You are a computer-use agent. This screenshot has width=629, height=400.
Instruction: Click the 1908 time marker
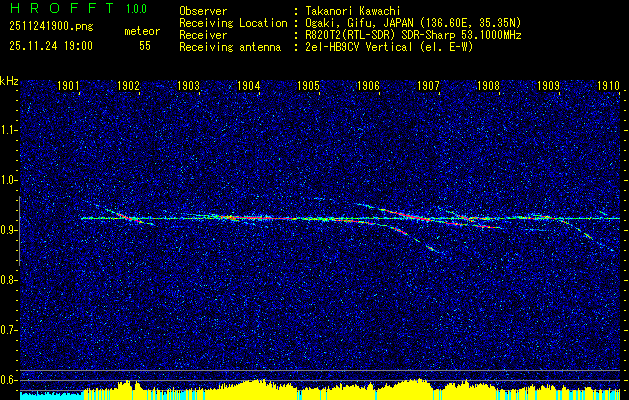point(489,85)
